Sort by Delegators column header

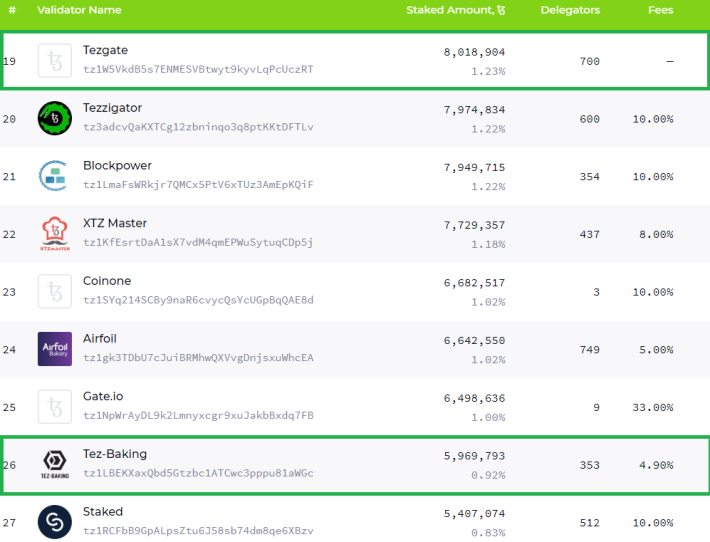570,10
